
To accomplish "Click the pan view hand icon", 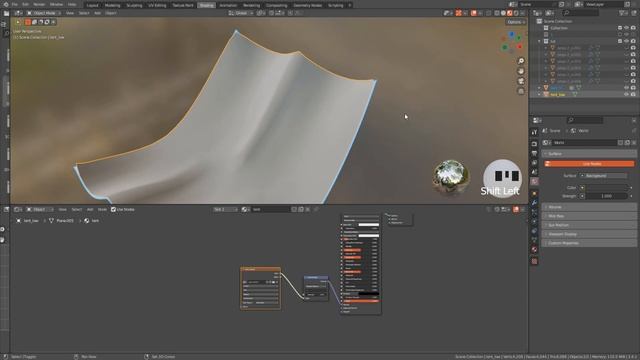I will coord(521,71).
